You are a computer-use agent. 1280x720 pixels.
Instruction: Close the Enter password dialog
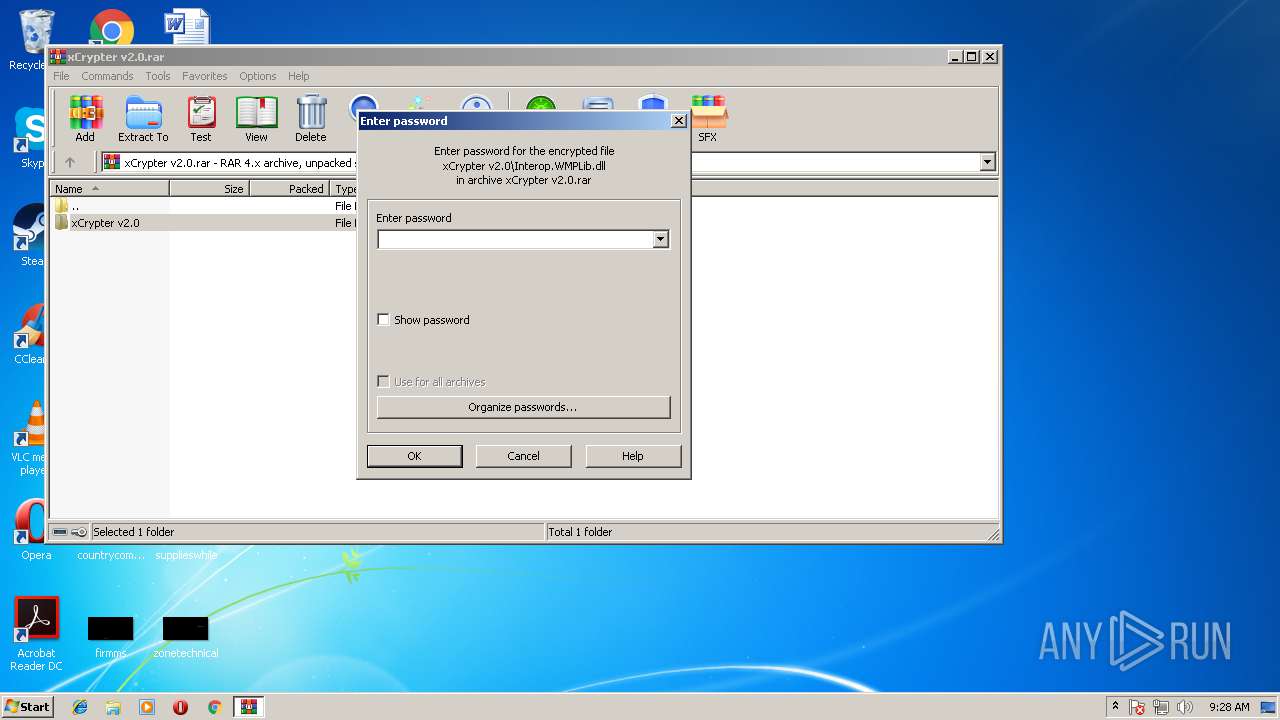point(678,121)
